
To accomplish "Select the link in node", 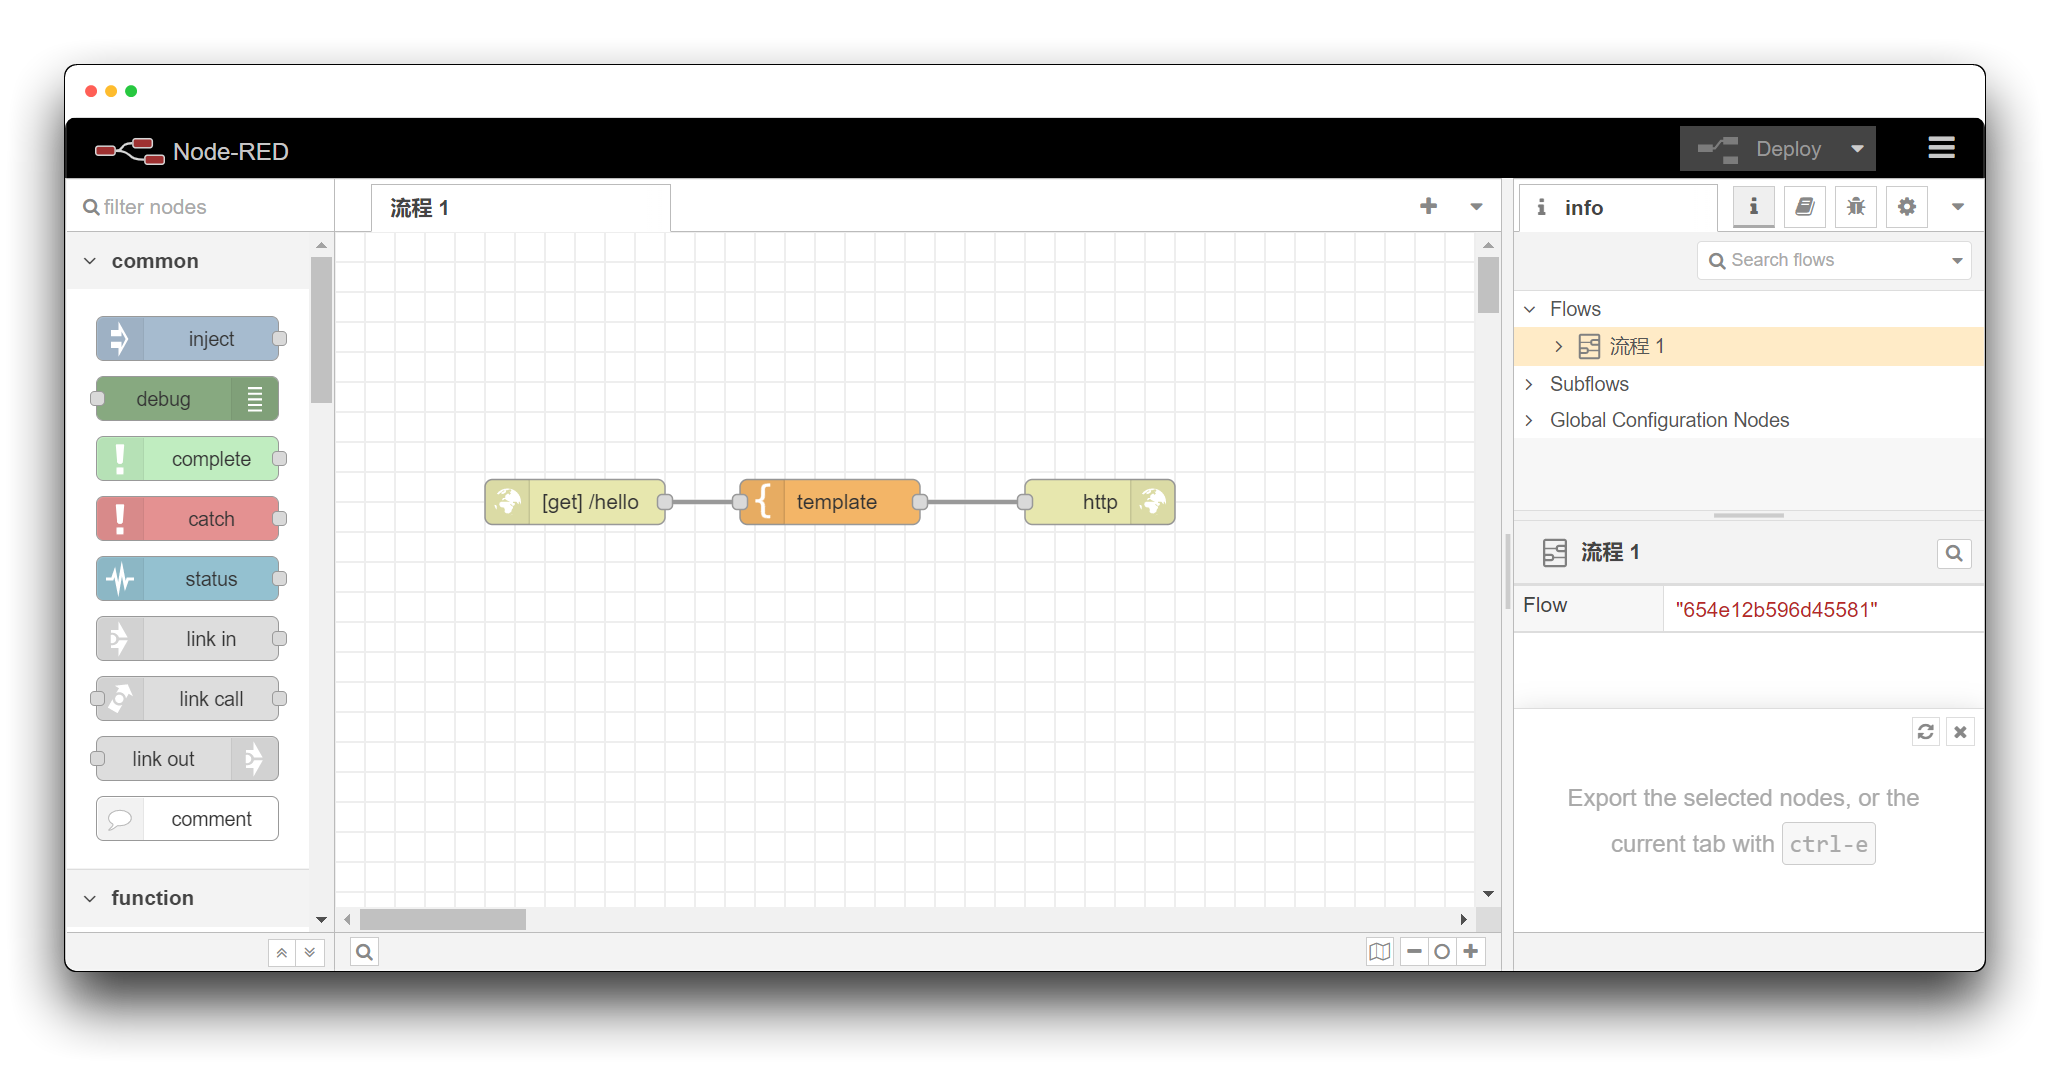I will (188, 639).
